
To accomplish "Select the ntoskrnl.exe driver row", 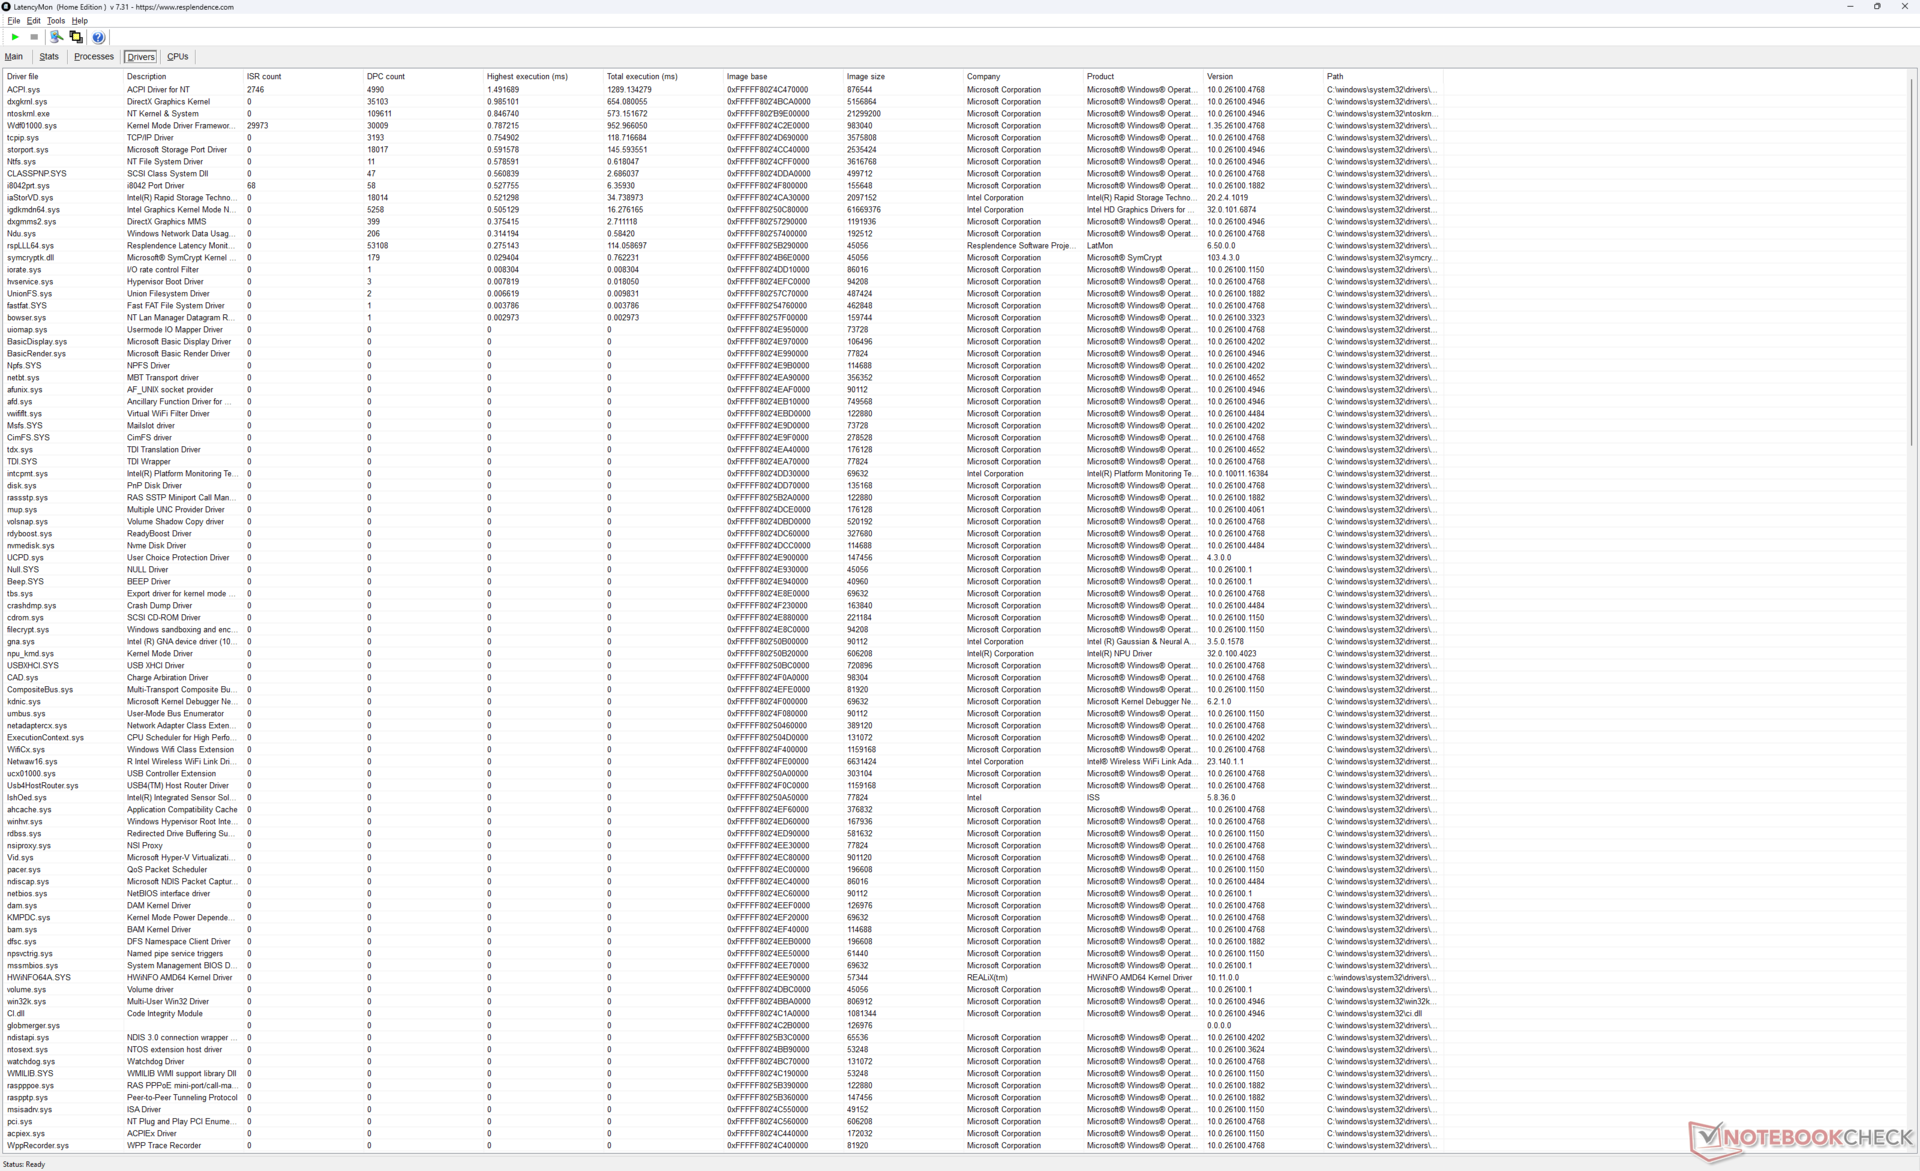I will 722,114.
